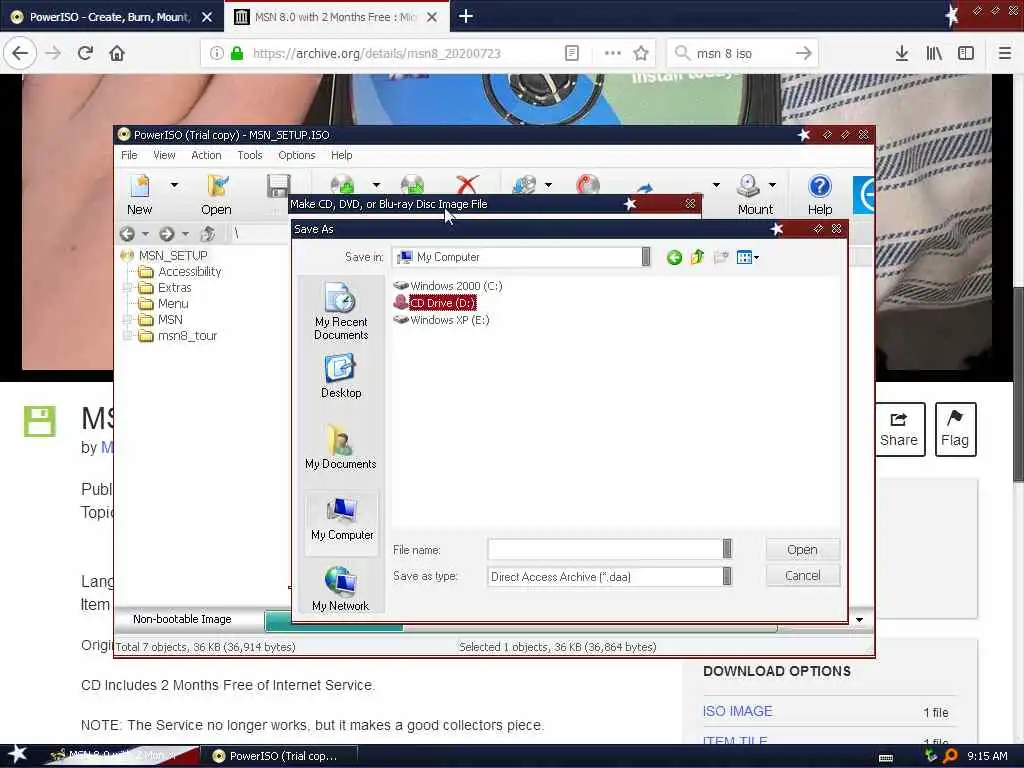This screenshot has height=768, width=1024.
Task: Go to My Network in places bar
Action: point(341,589)
